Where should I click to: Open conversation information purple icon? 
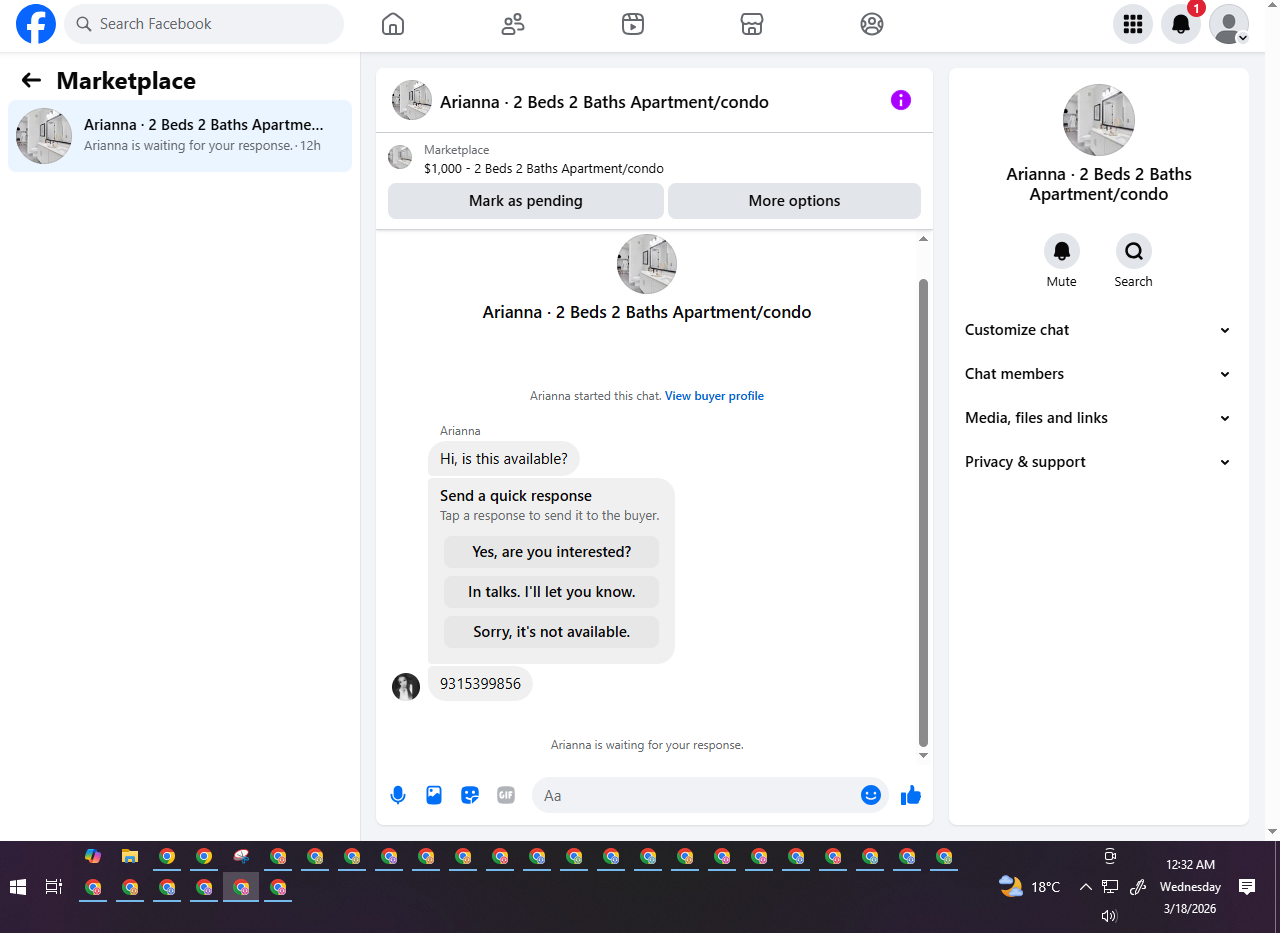901,100
